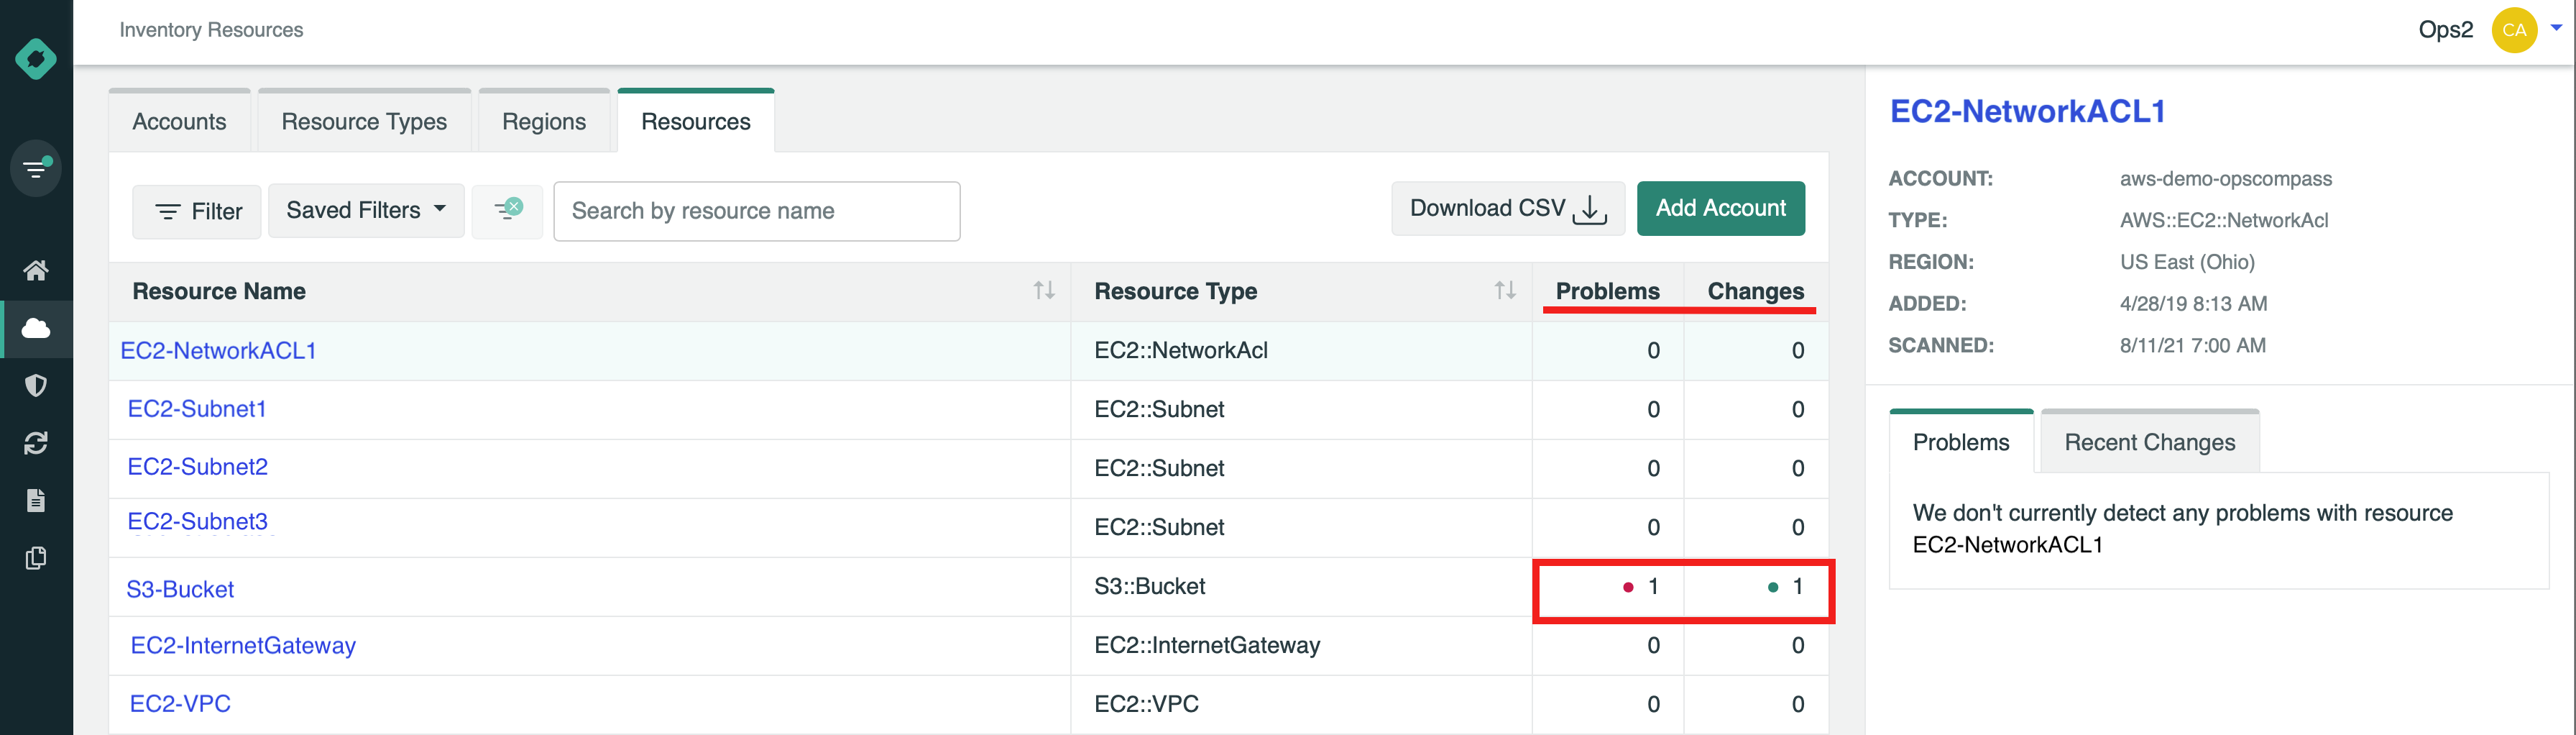Open the document reports sidebar icon

[36, 500]
